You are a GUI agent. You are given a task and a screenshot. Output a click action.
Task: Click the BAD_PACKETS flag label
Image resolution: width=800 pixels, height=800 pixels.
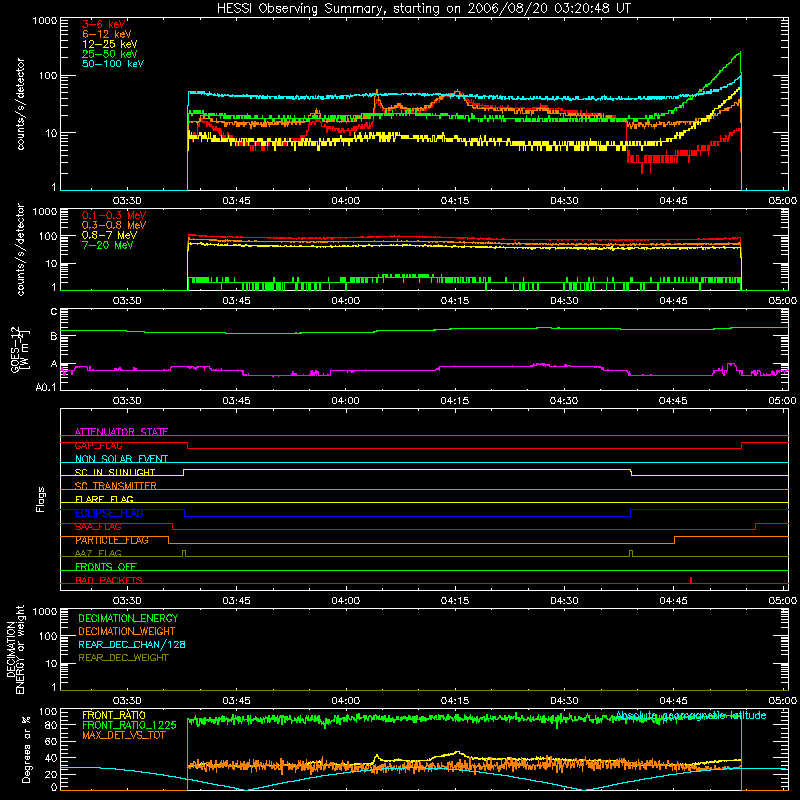[109, 580]
